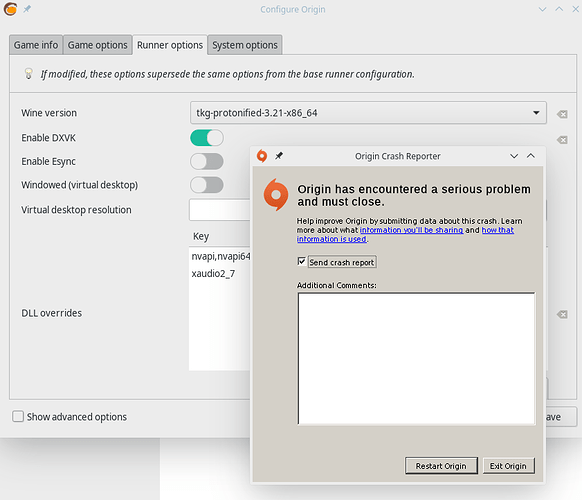Click the partially hidden Save button

[x=561, y=417]
